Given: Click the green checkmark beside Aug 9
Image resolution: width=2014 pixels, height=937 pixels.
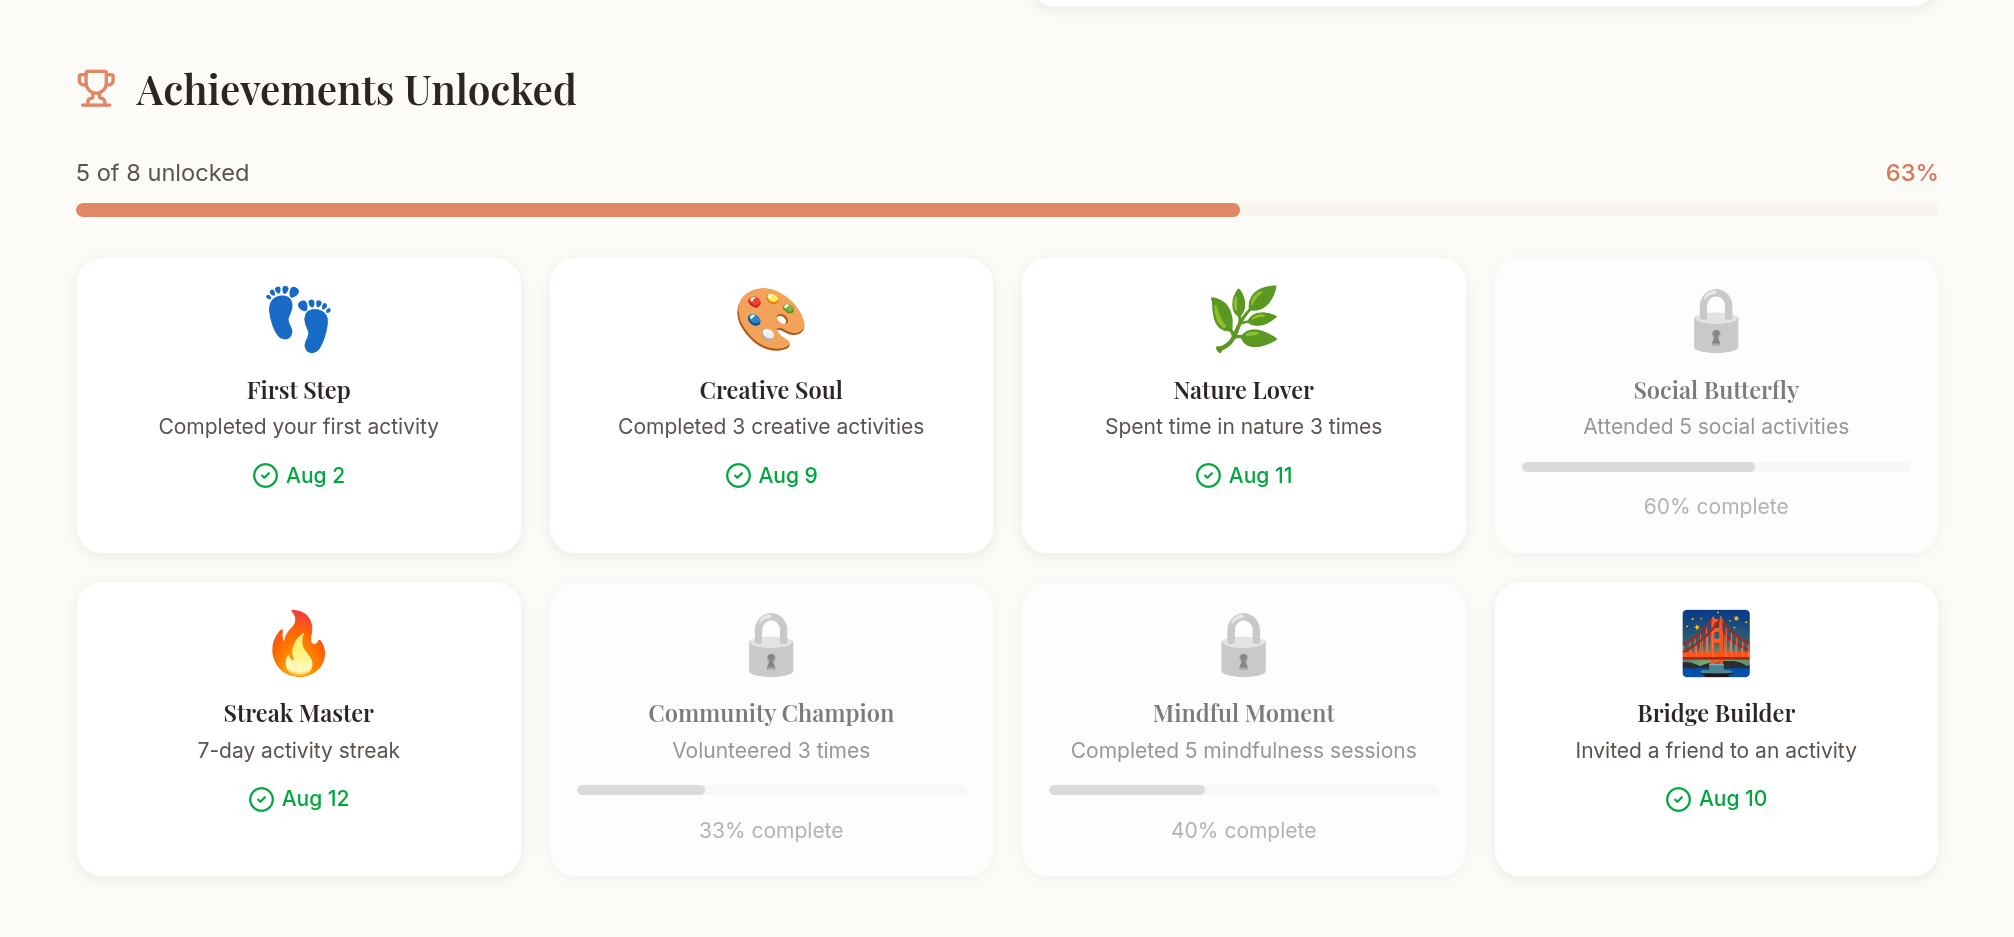Looking at the screenshot, I should pyautogui.click(x=738, y=476).
